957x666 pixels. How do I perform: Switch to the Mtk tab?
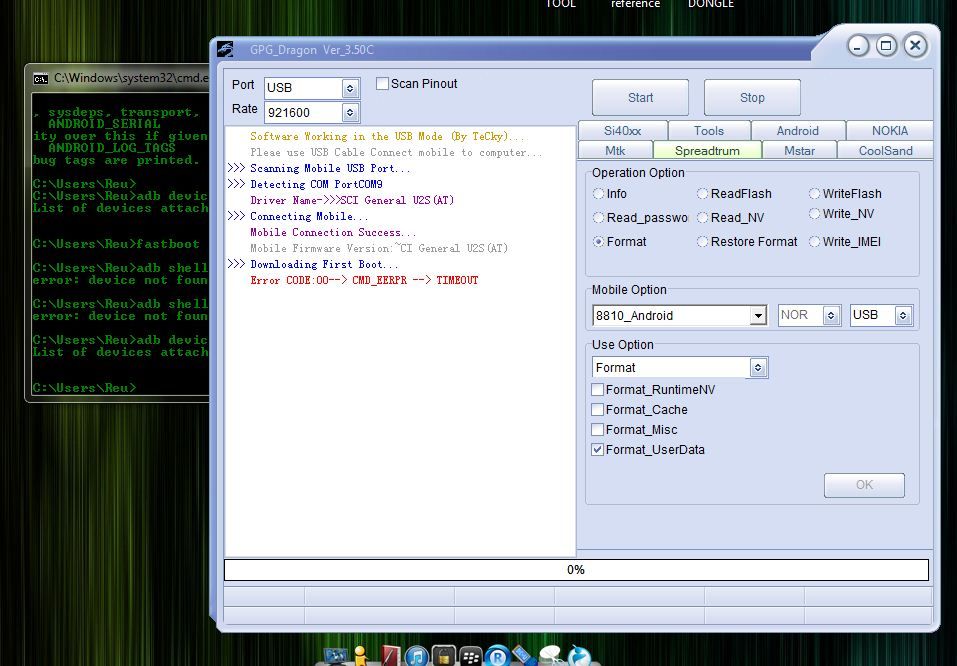(x=615, y=151)
